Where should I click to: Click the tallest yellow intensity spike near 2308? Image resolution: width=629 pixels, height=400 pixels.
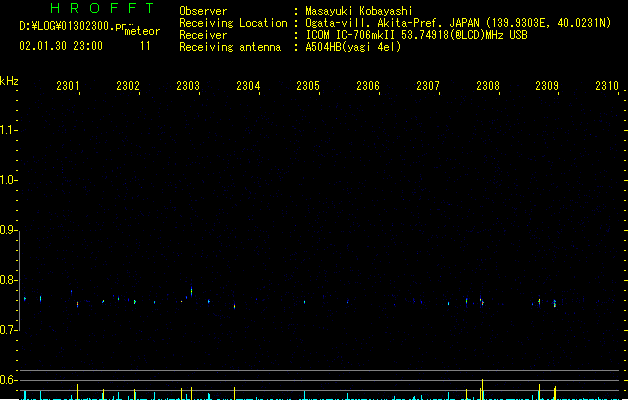pyautogui.click(x=482, y=389)
